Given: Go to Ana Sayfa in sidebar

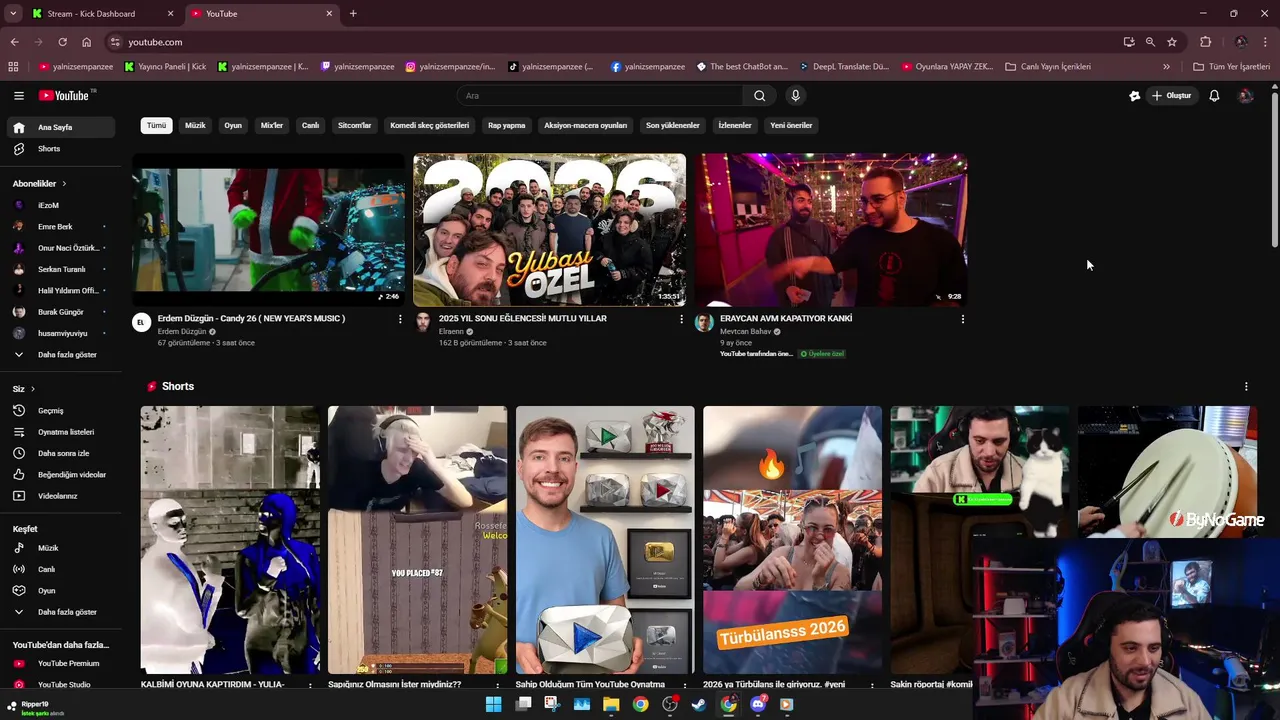Looking at the screenshot, I should coord(59,127).
